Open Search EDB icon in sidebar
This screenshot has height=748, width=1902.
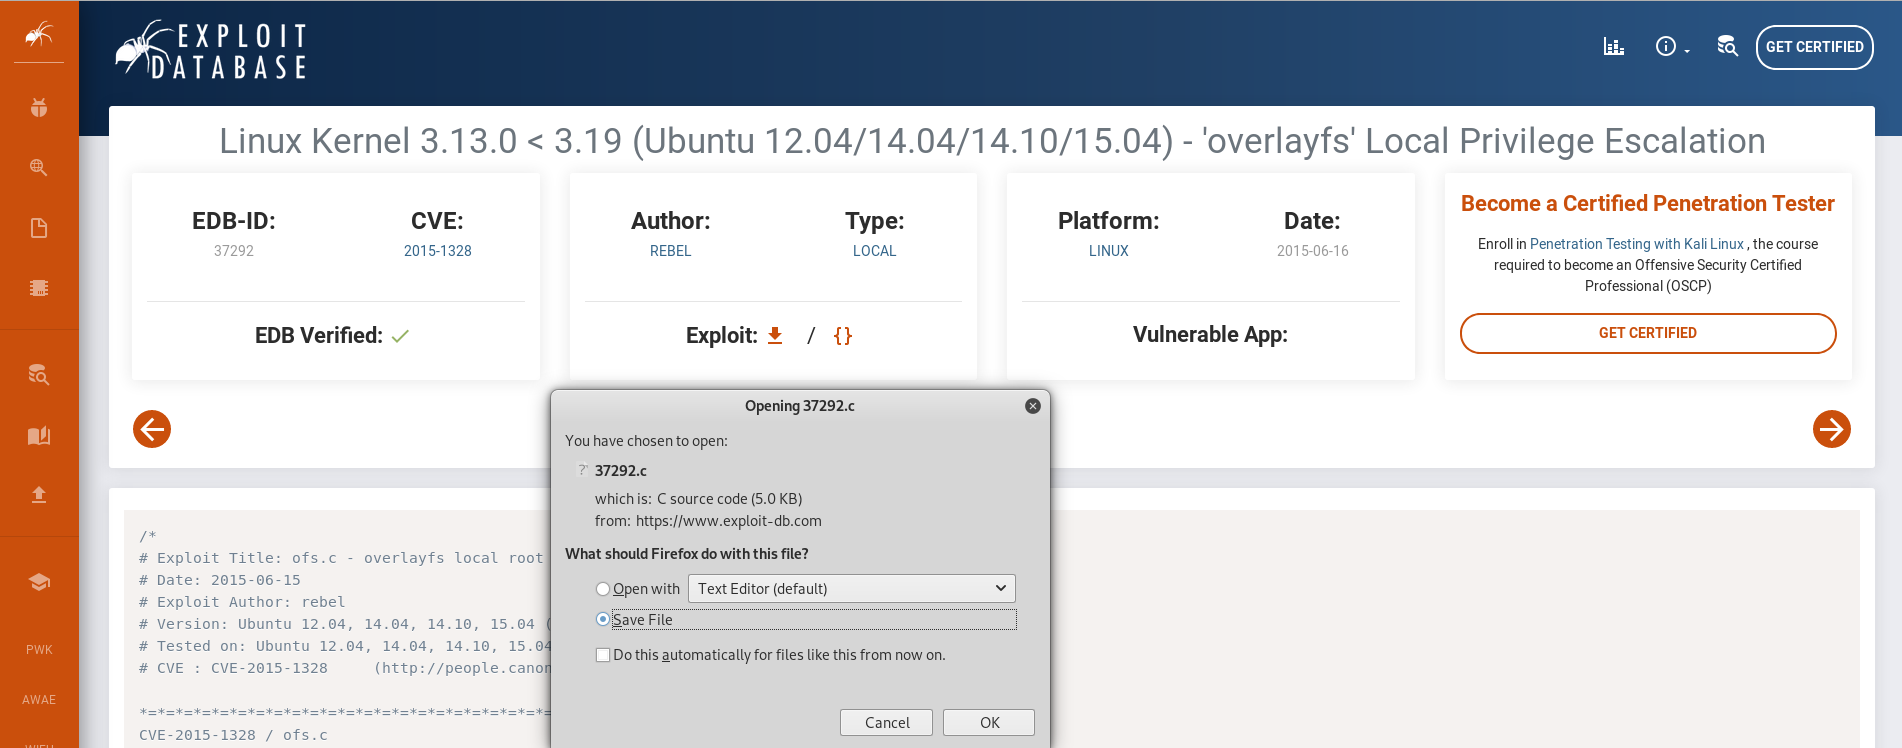(x=39, y=375)
